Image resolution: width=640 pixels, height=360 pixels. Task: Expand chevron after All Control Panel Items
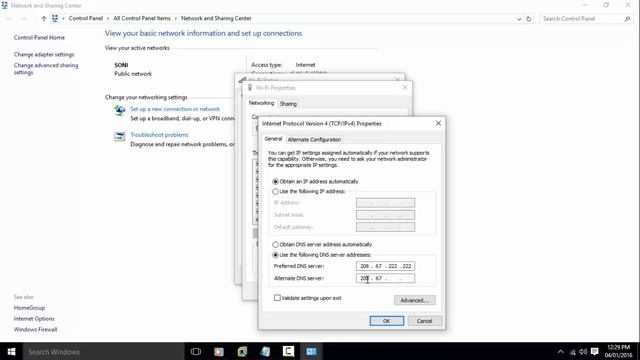point(176,18)
